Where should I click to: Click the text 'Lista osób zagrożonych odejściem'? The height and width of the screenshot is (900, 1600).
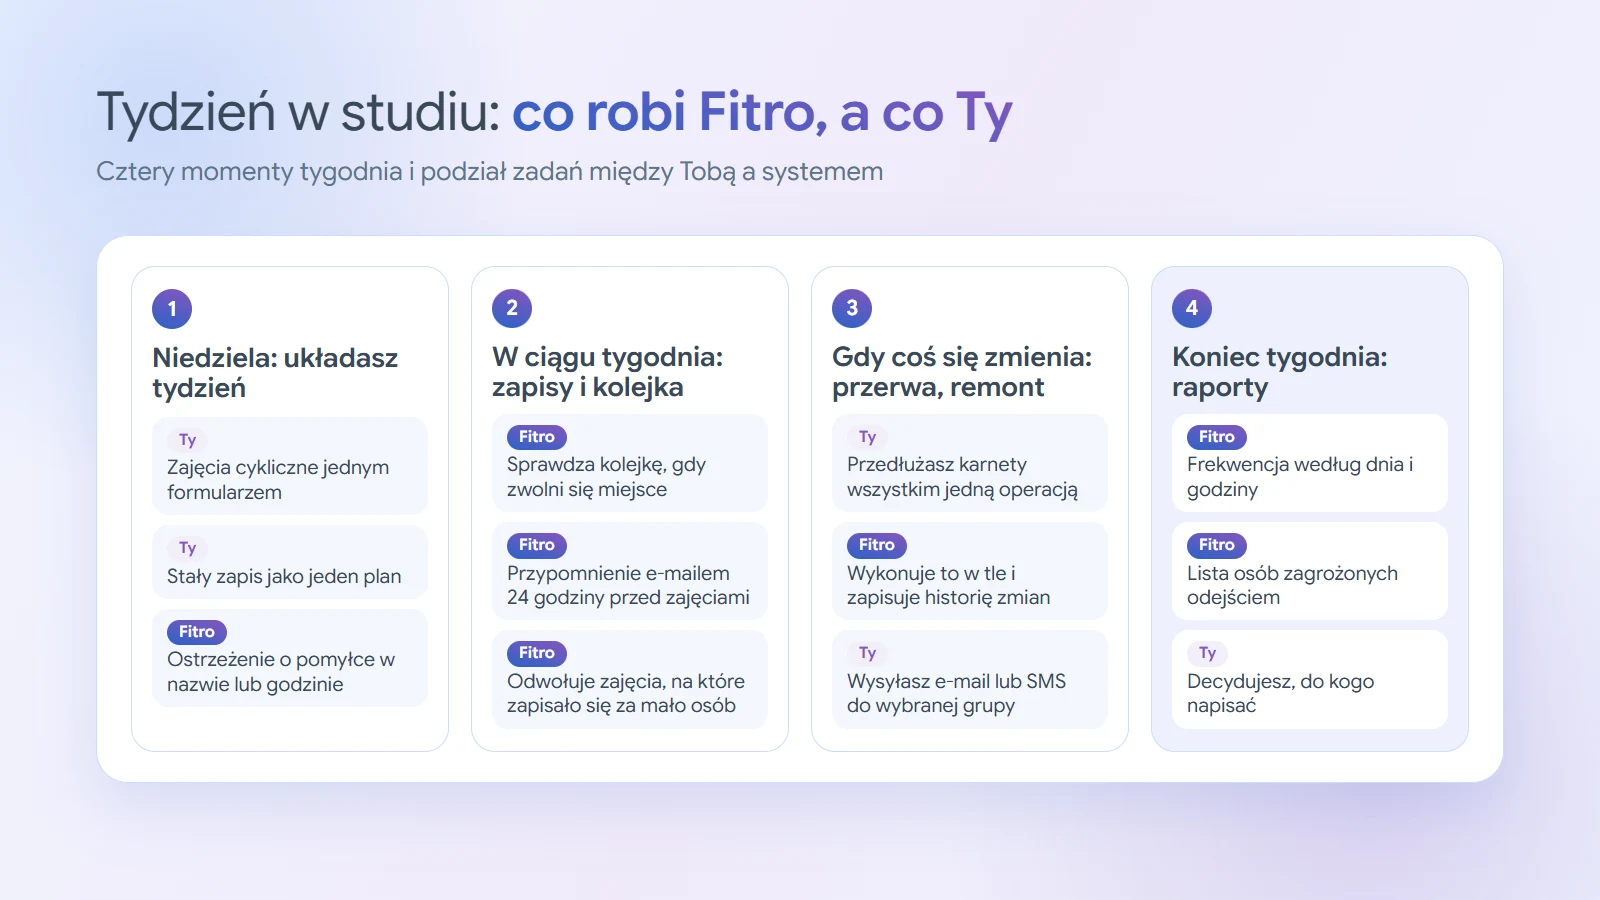click(x=1292, y=585)
